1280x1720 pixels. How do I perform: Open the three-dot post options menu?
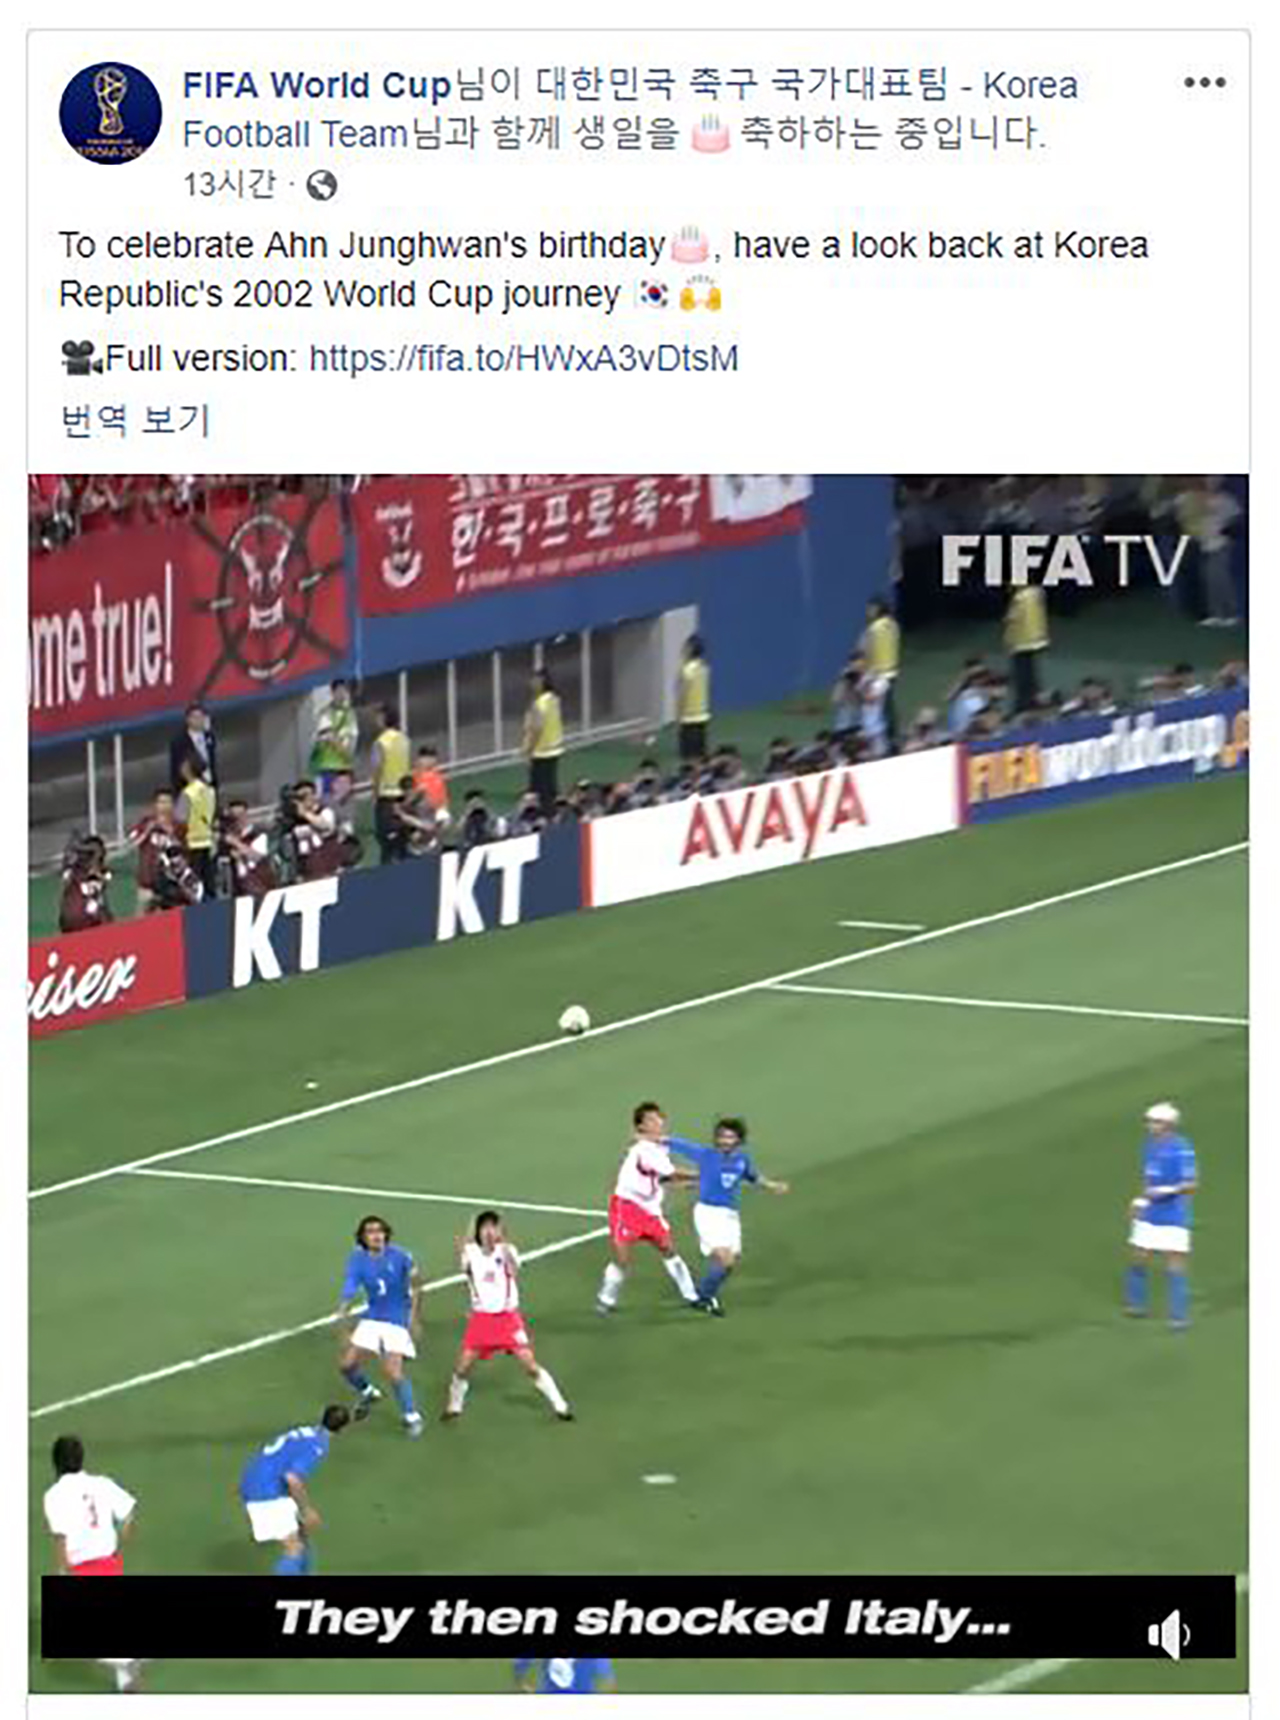(x=1204, y=83)
